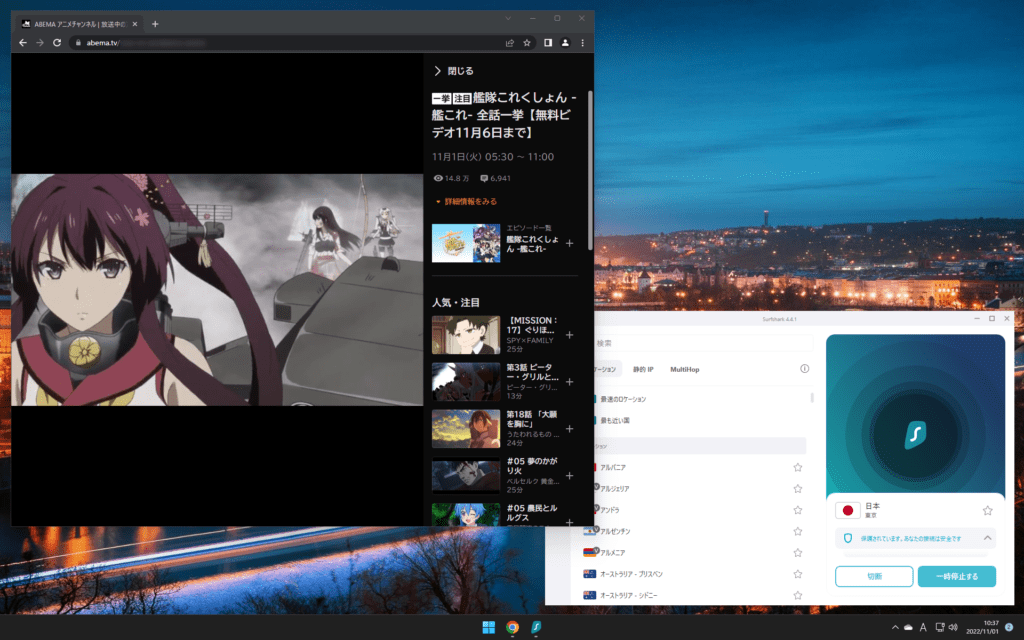Switch to 静的 IP tab in Surfshark
The width and height of the screenshot is (1024, 640).
(643, 370)
